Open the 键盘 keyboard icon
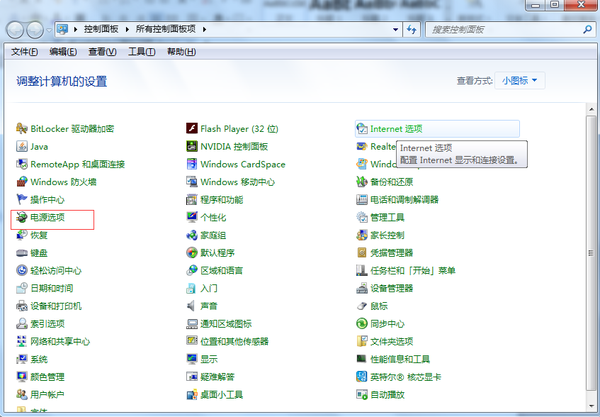 (x=22, y=252)
